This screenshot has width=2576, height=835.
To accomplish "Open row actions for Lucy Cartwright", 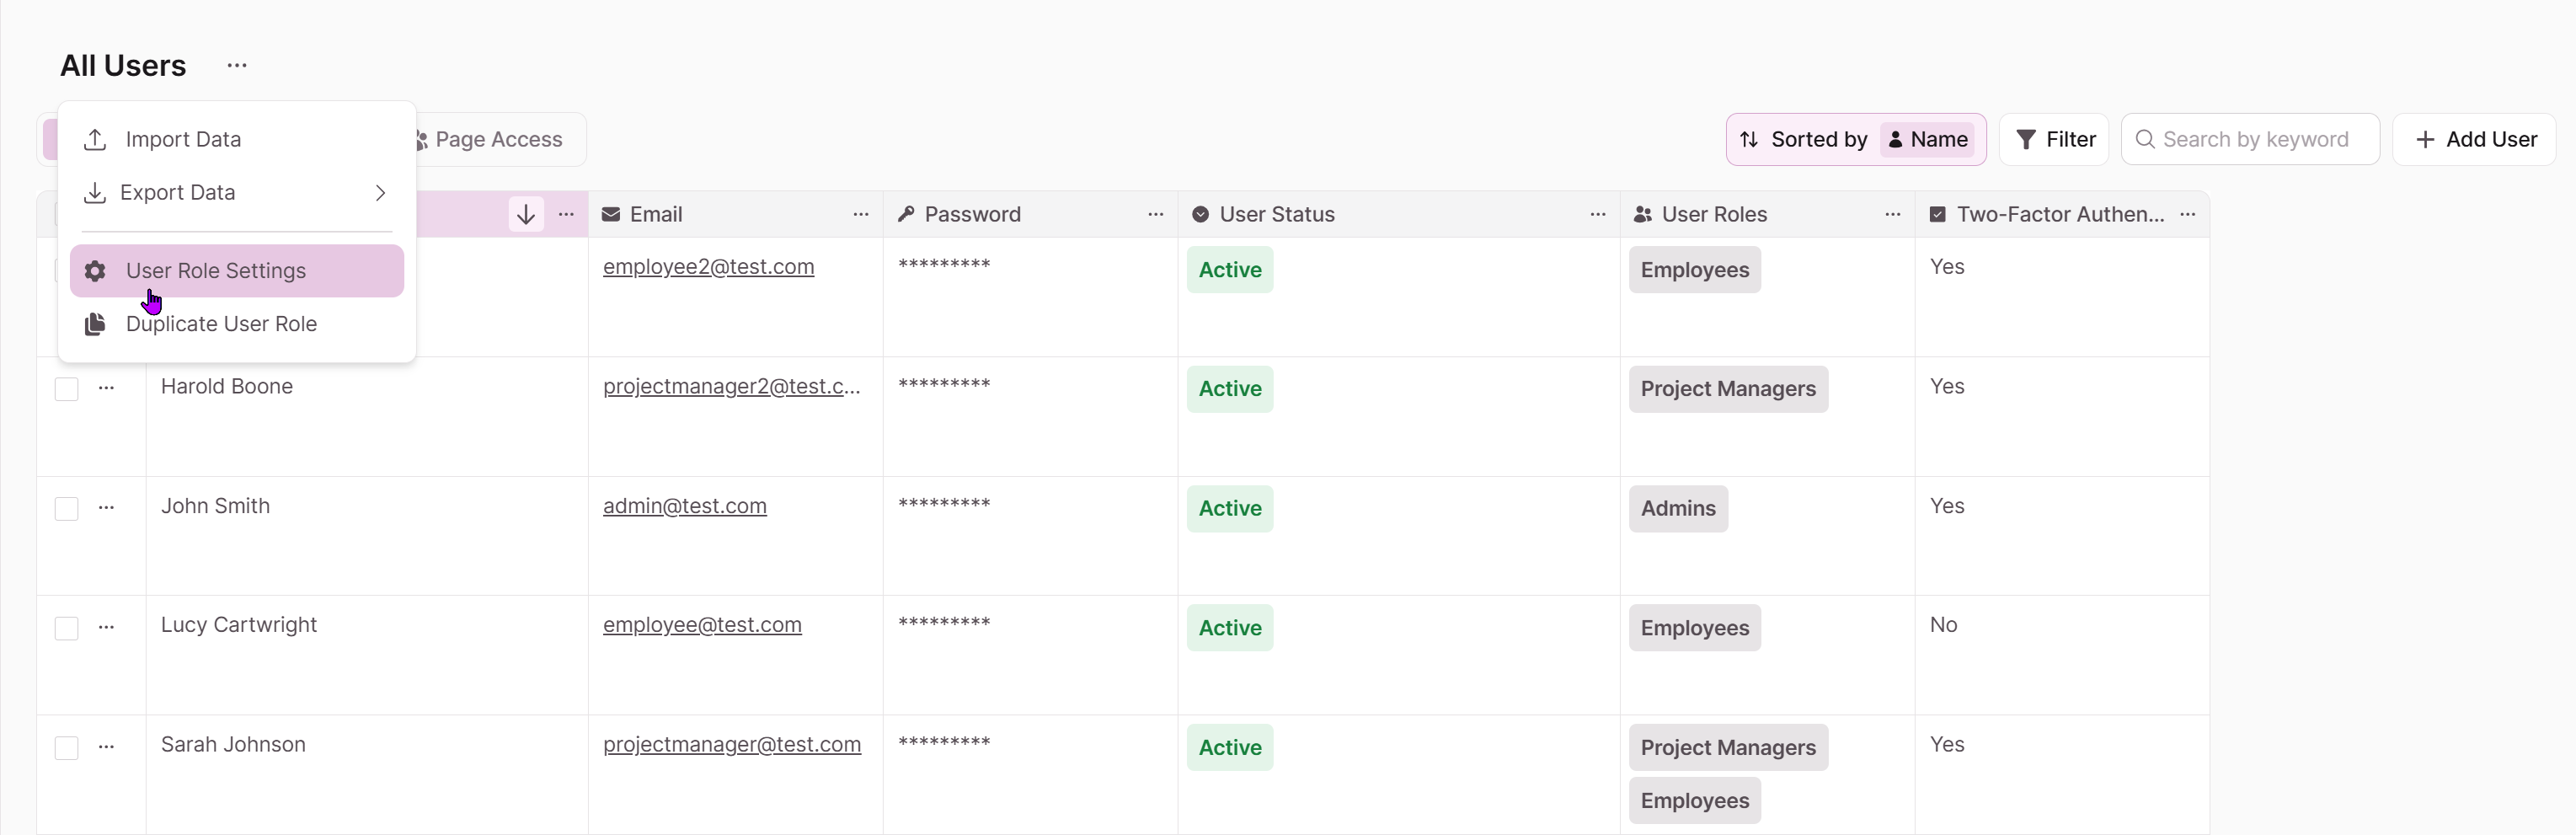I will coord(106,627).
